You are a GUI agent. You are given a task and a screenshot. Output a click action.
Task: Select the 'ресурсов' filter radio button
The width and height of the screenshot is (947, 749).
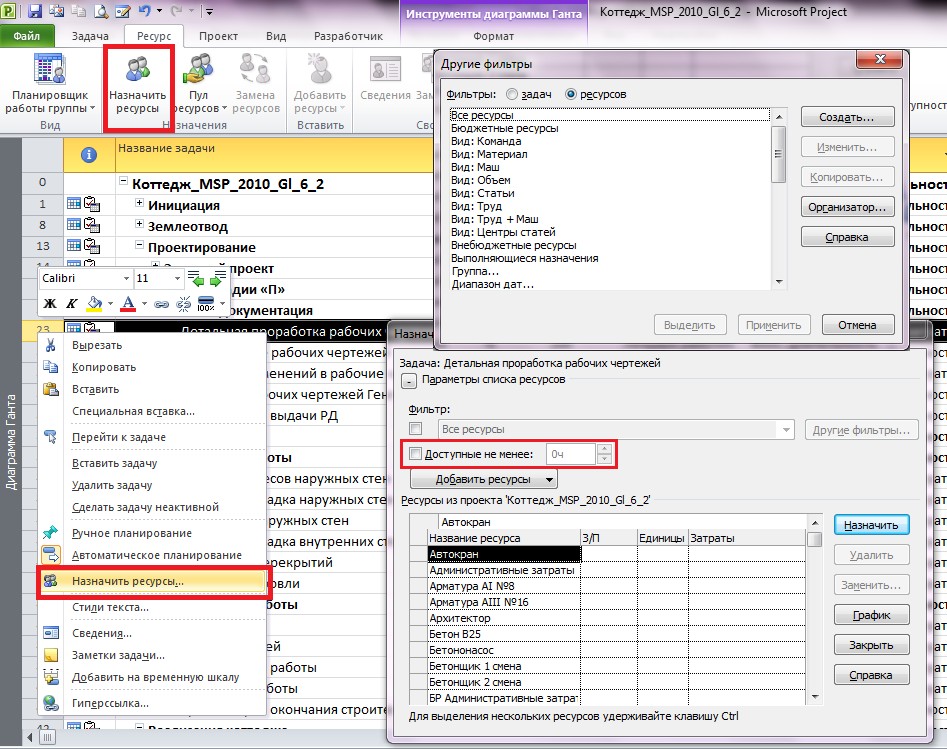(571, 94)
